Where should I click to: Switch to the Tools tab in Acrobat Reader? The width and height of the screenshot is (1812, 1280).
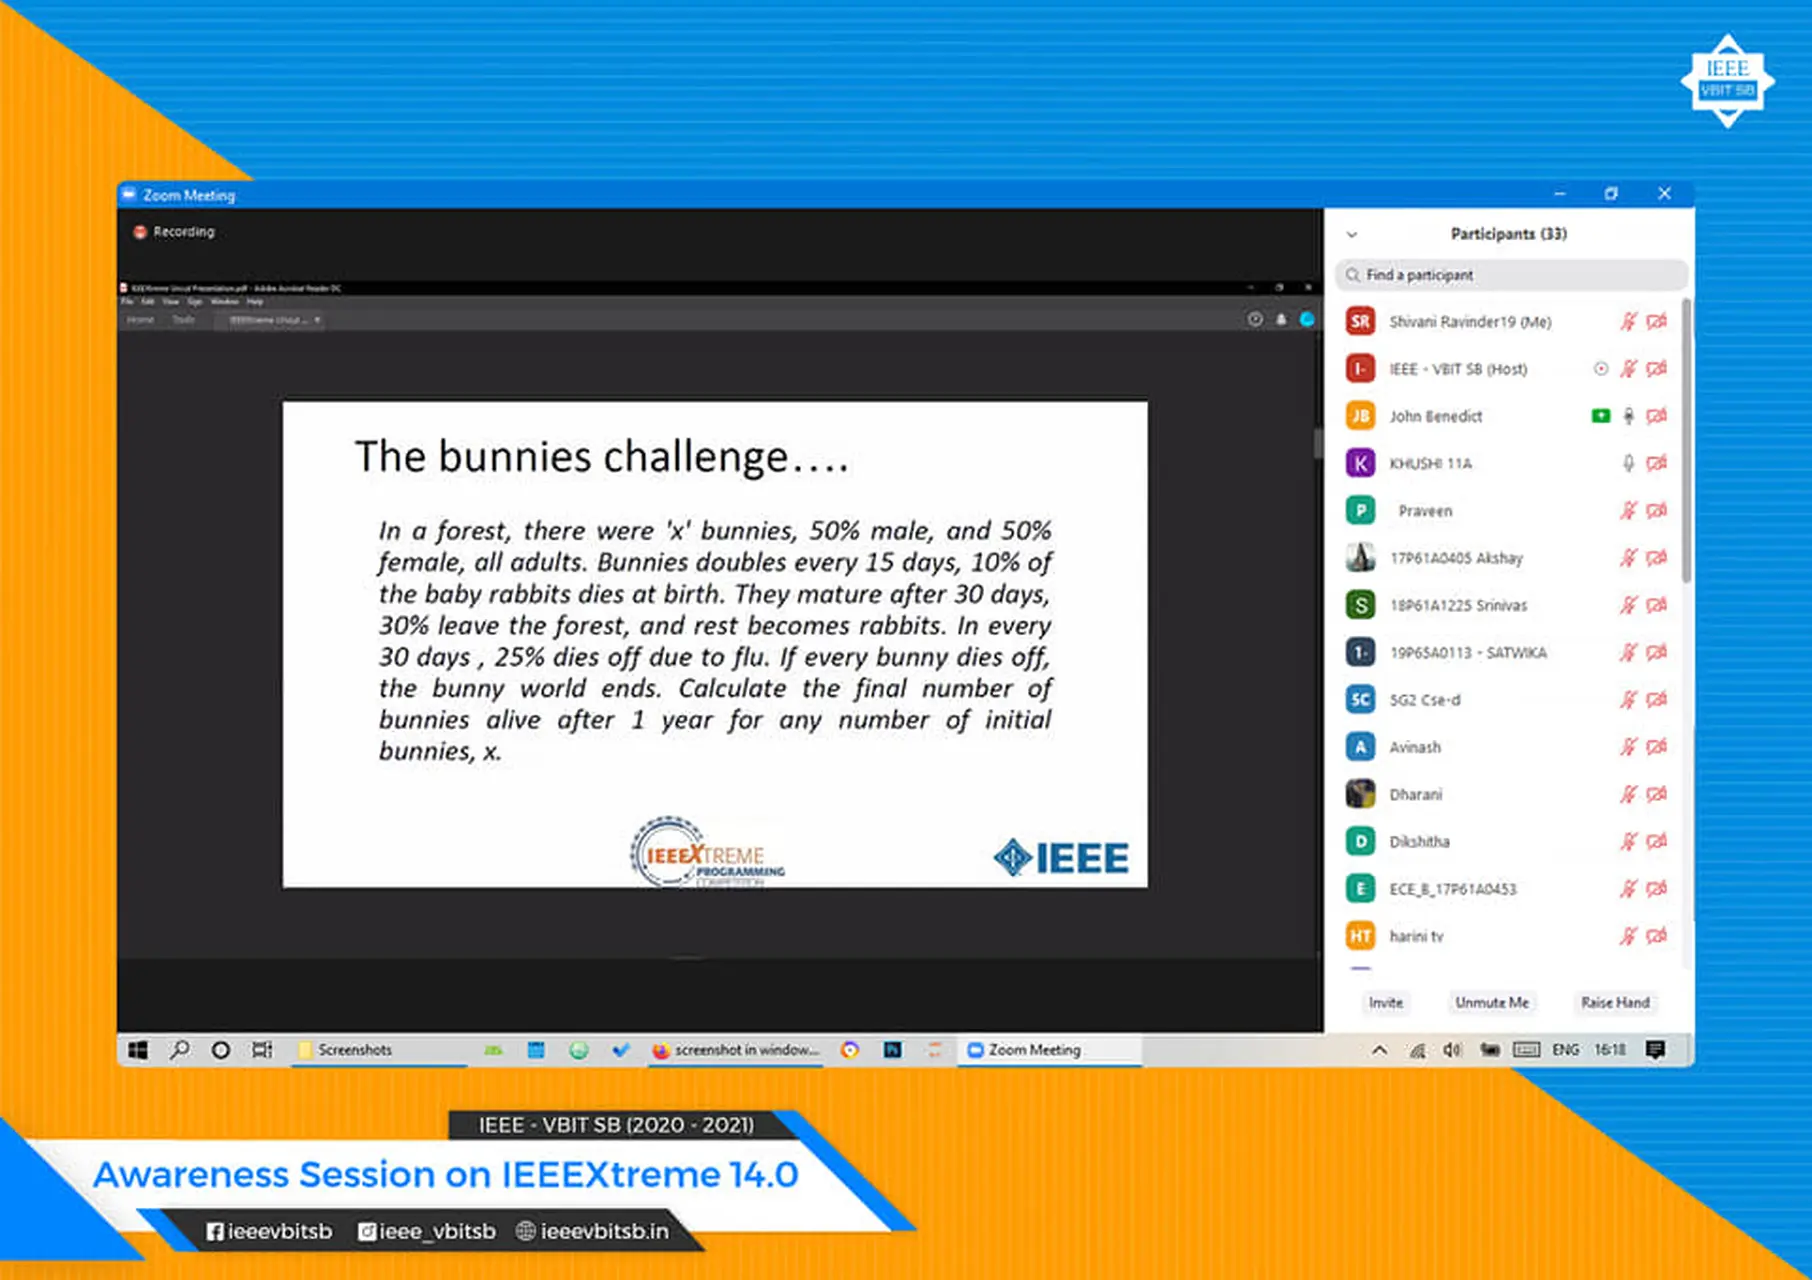tap(183, 319)
